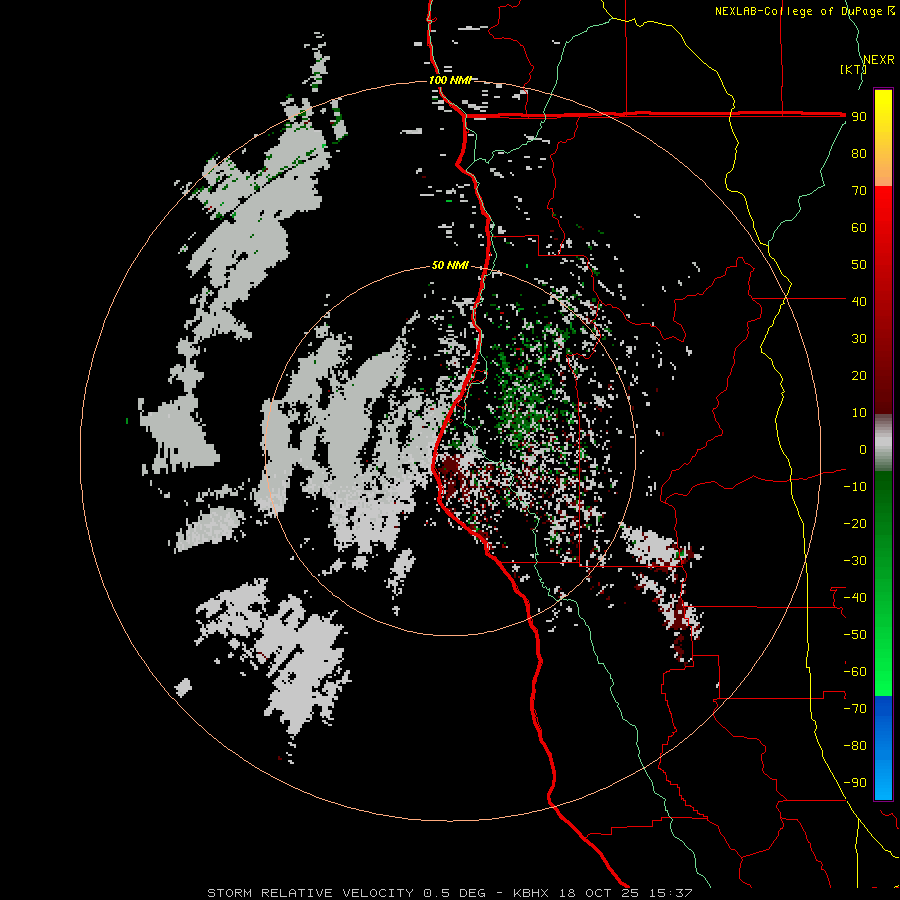Pick the yellow top segment of velocity scale
The width and height of the screenshot is (900, 900).
click(883, 138)
